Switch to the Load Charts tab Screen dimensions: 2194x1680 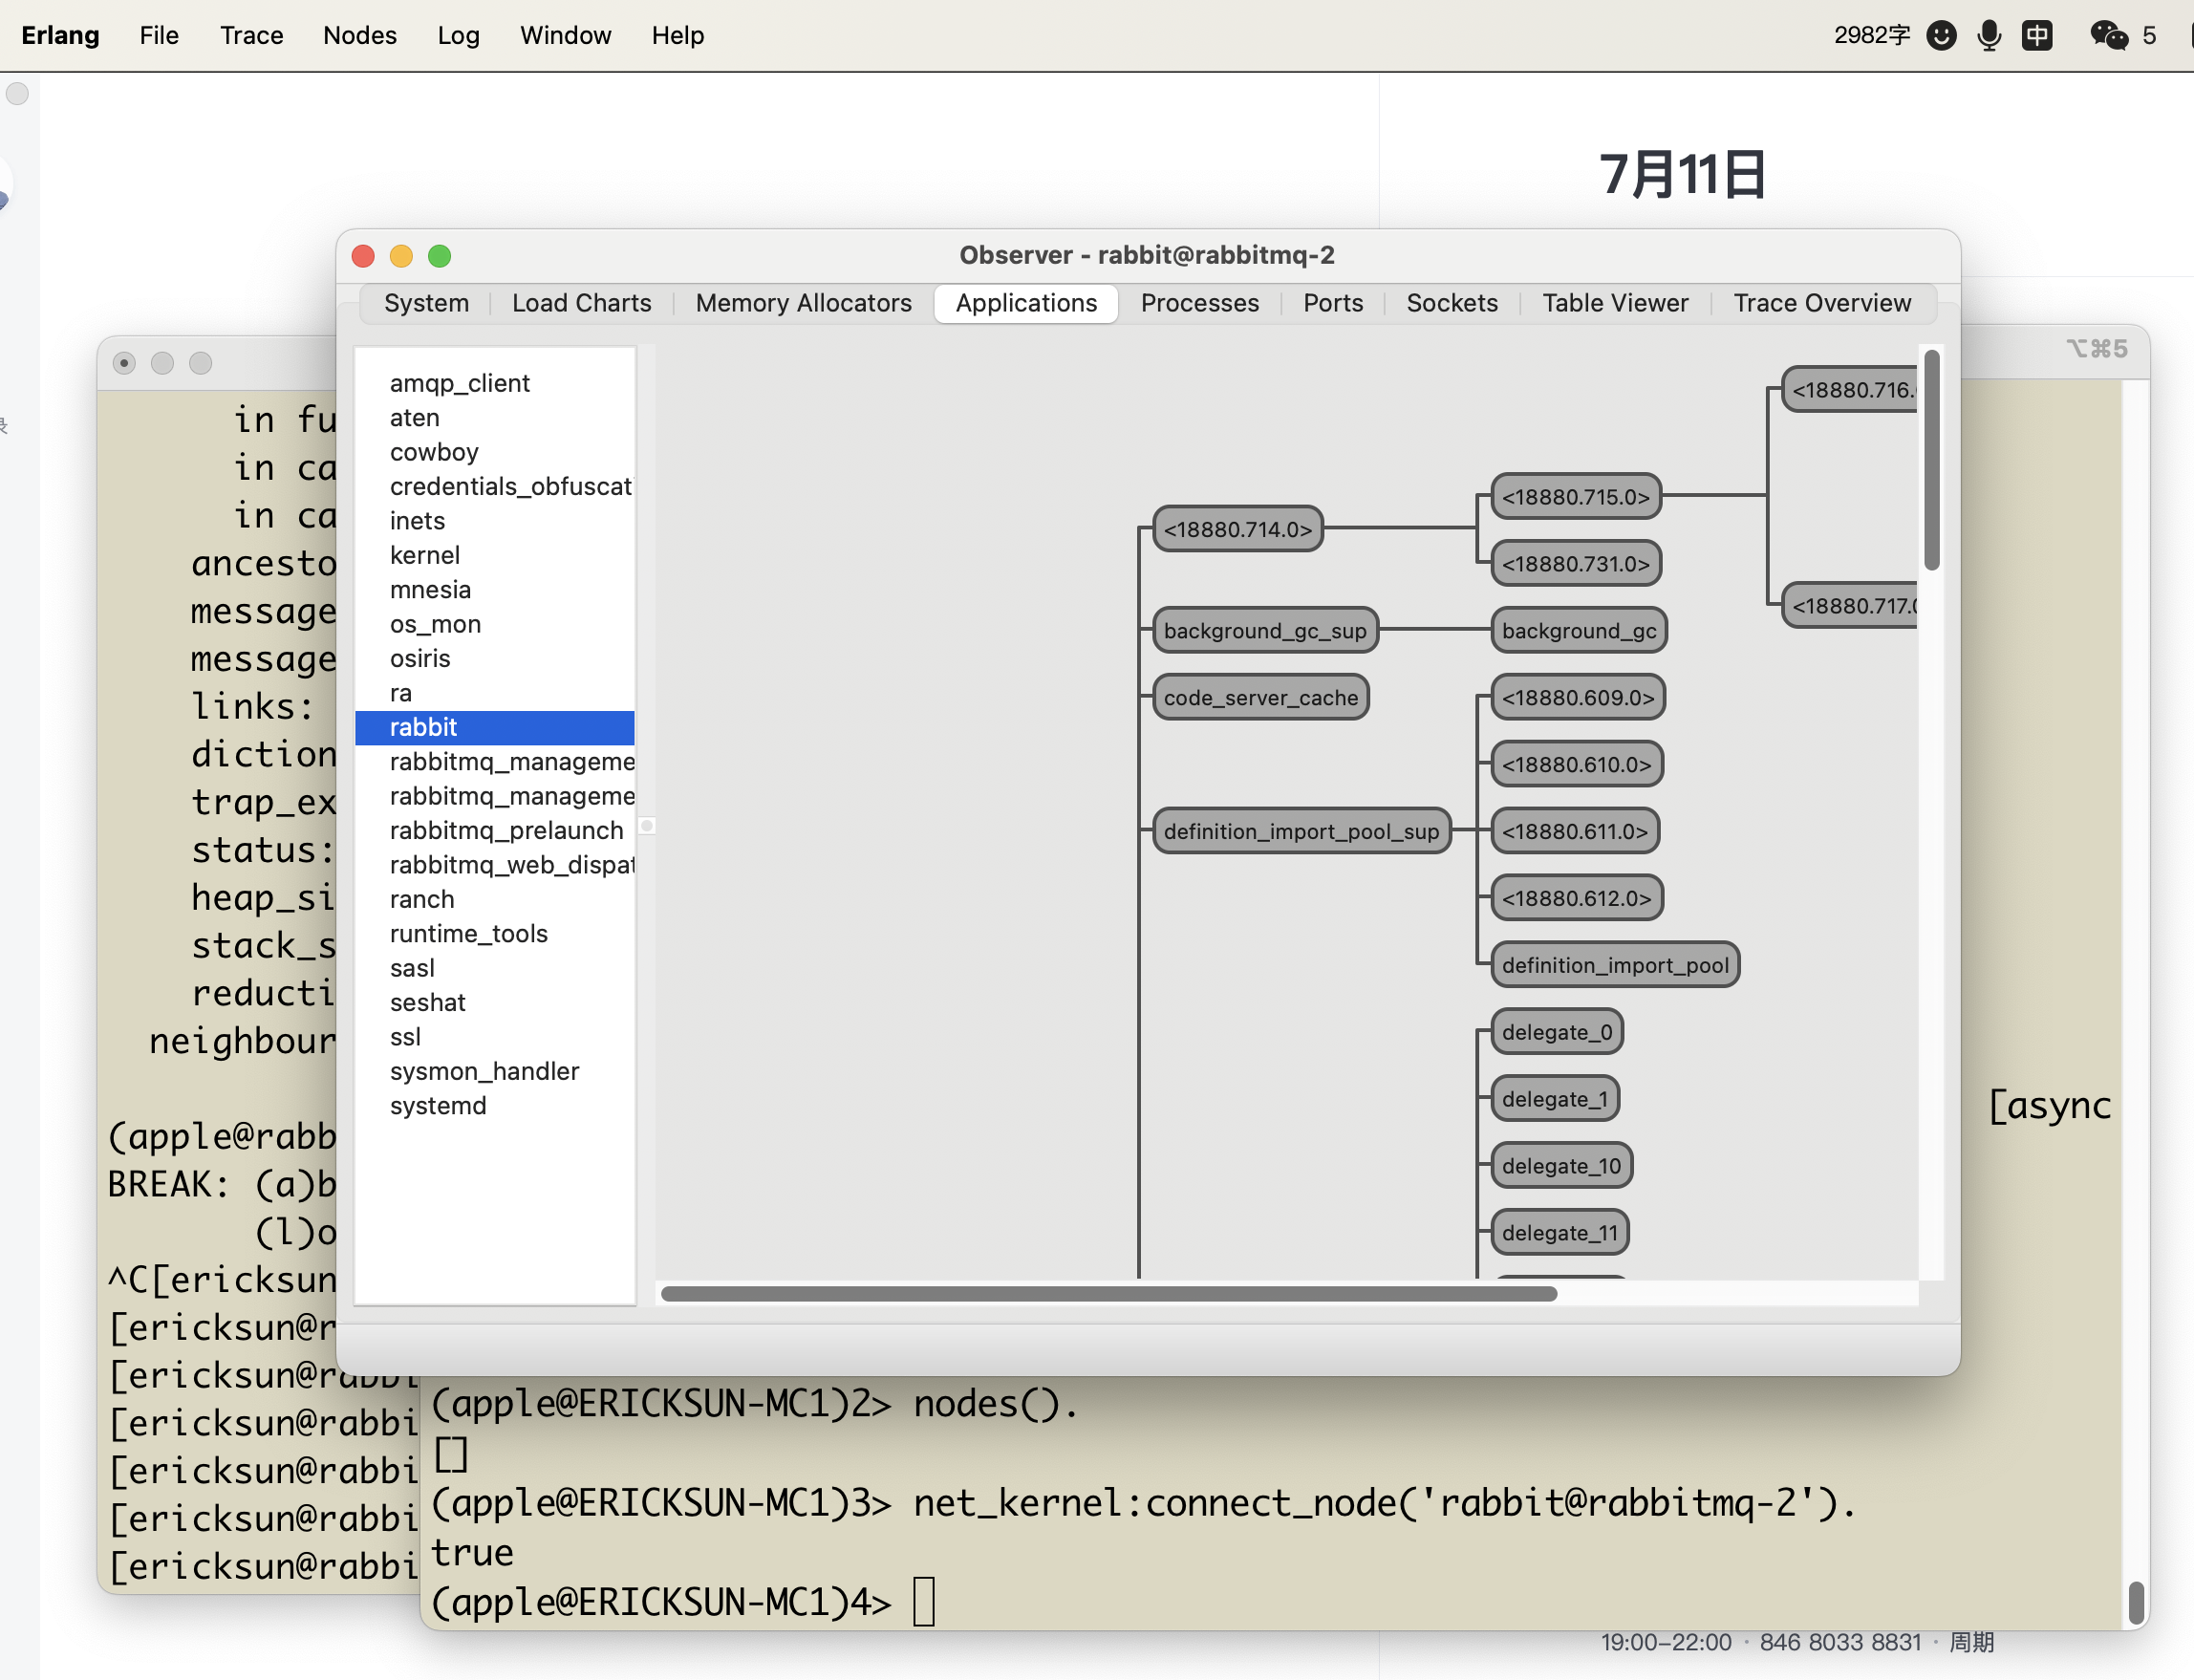tap(581, 303)
